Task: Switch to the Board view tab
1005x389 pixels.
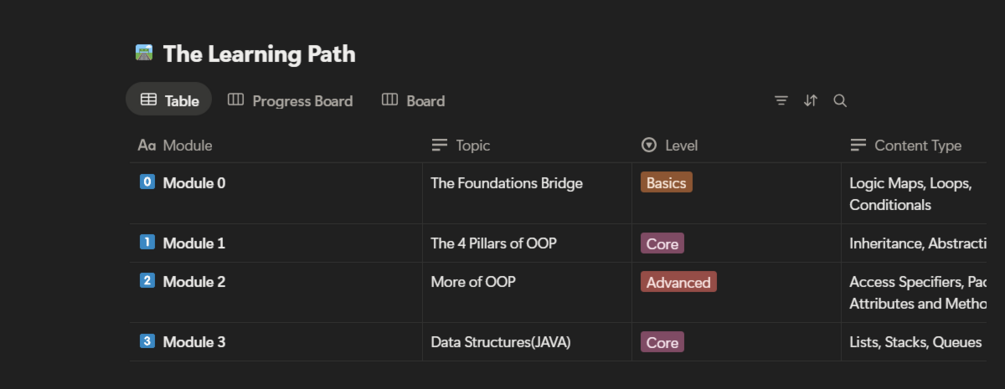Action: tap(413, 101)
